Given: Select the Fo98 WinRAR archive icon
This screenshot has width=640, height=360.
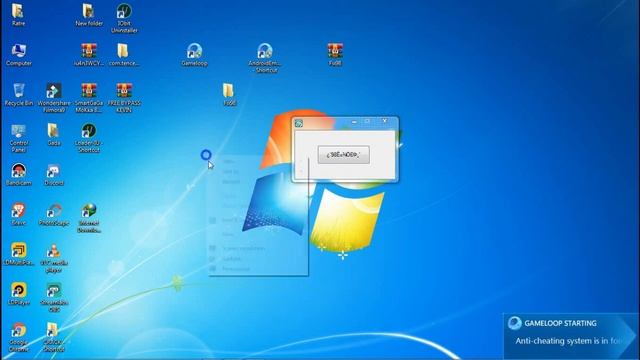Looking at the screenshot, I should 335,55.
